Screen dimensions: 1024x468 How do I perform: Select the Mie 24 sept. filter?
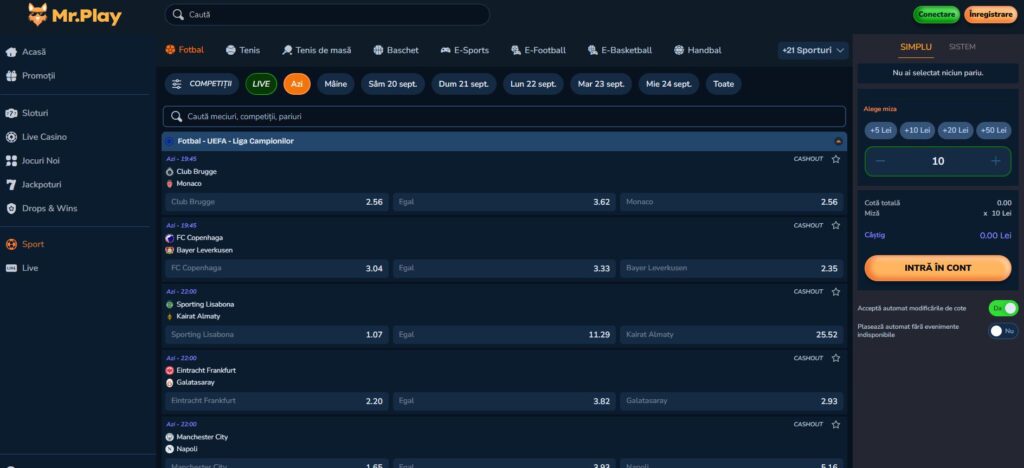[669, 84]
